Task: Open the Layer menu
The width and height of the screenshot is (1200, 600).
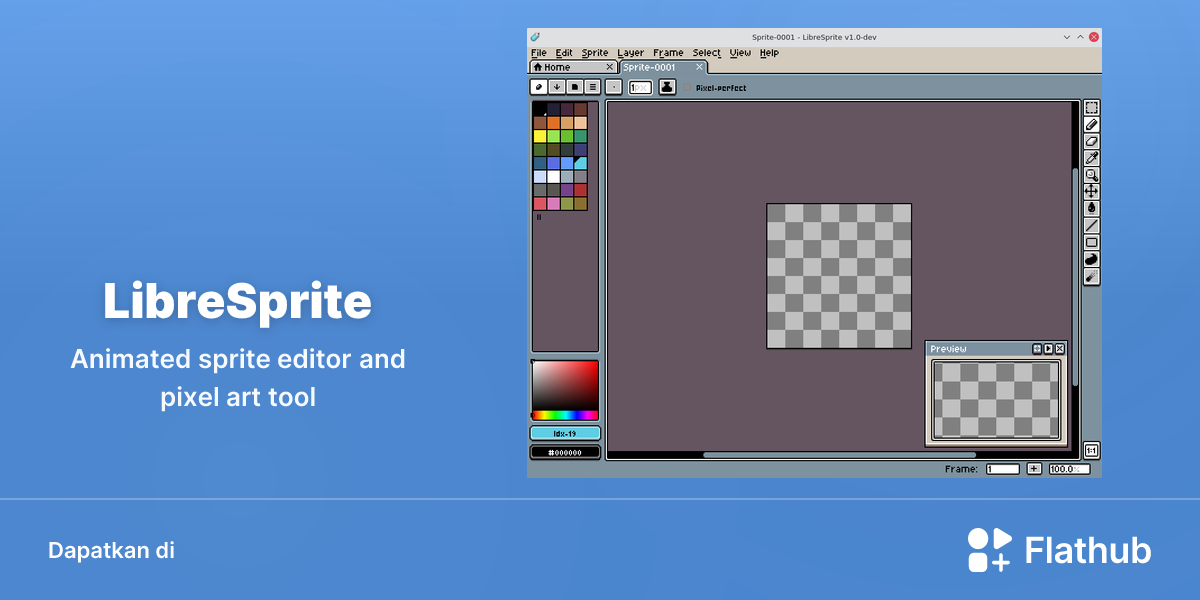Action: pyautogui.click(x=631, y=53)
